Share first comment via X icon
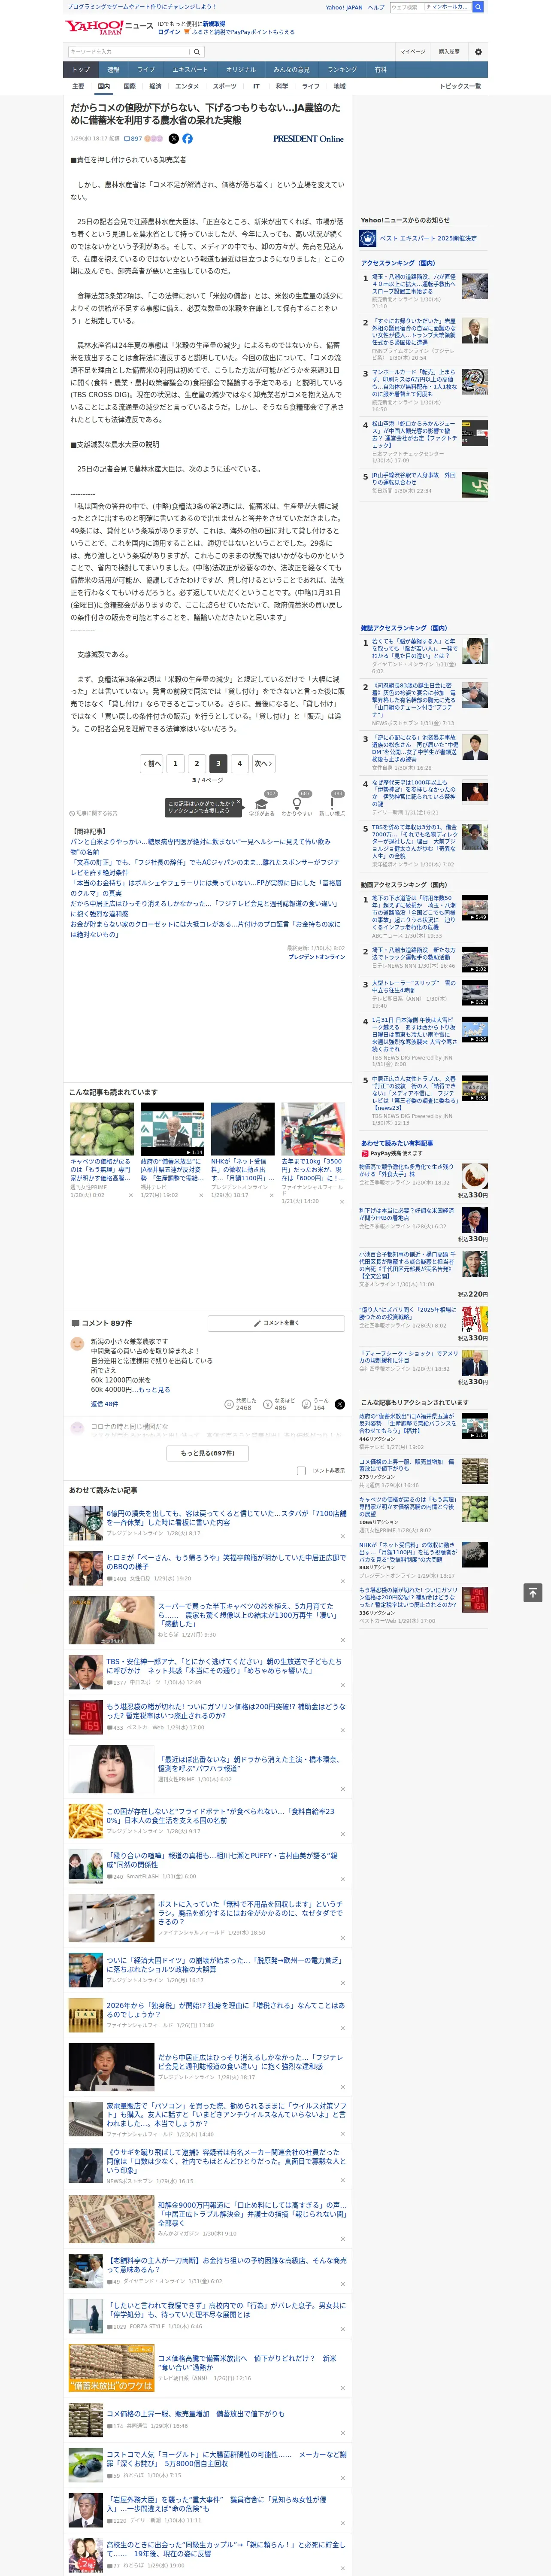Image resolution: width=551 pixels, height=2576 pixels. [340, 1404]
